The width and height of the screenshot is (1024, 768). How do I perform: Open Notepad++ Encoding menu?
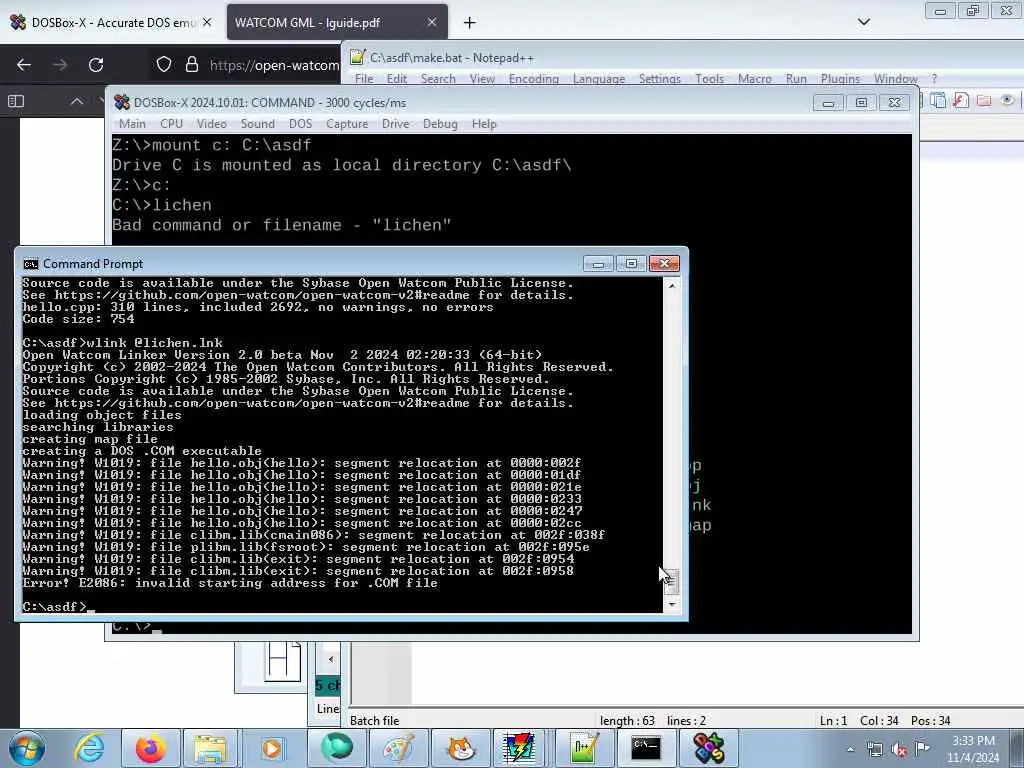[x=534, y=79]
